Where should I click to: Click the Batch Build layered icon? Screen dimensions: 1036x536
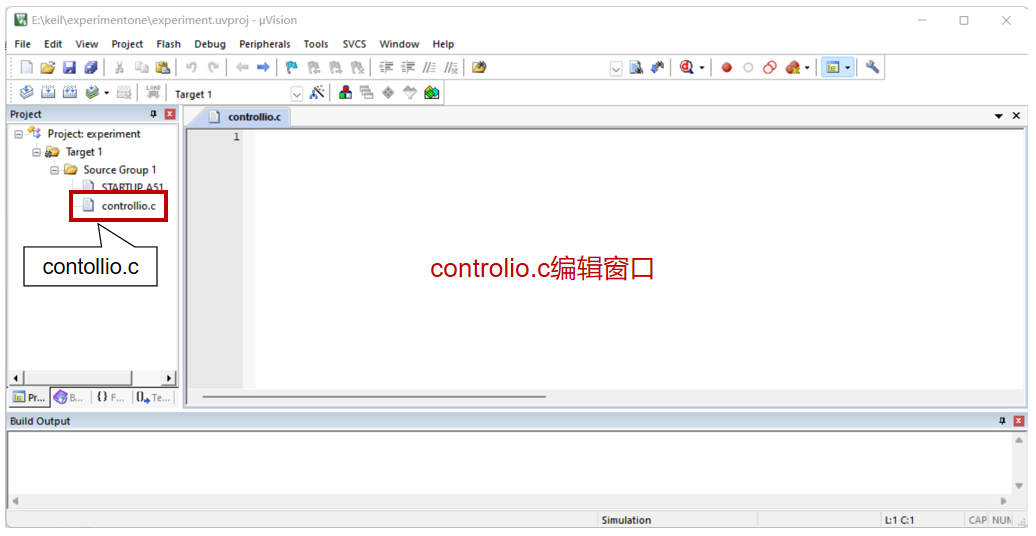point(92,93)
